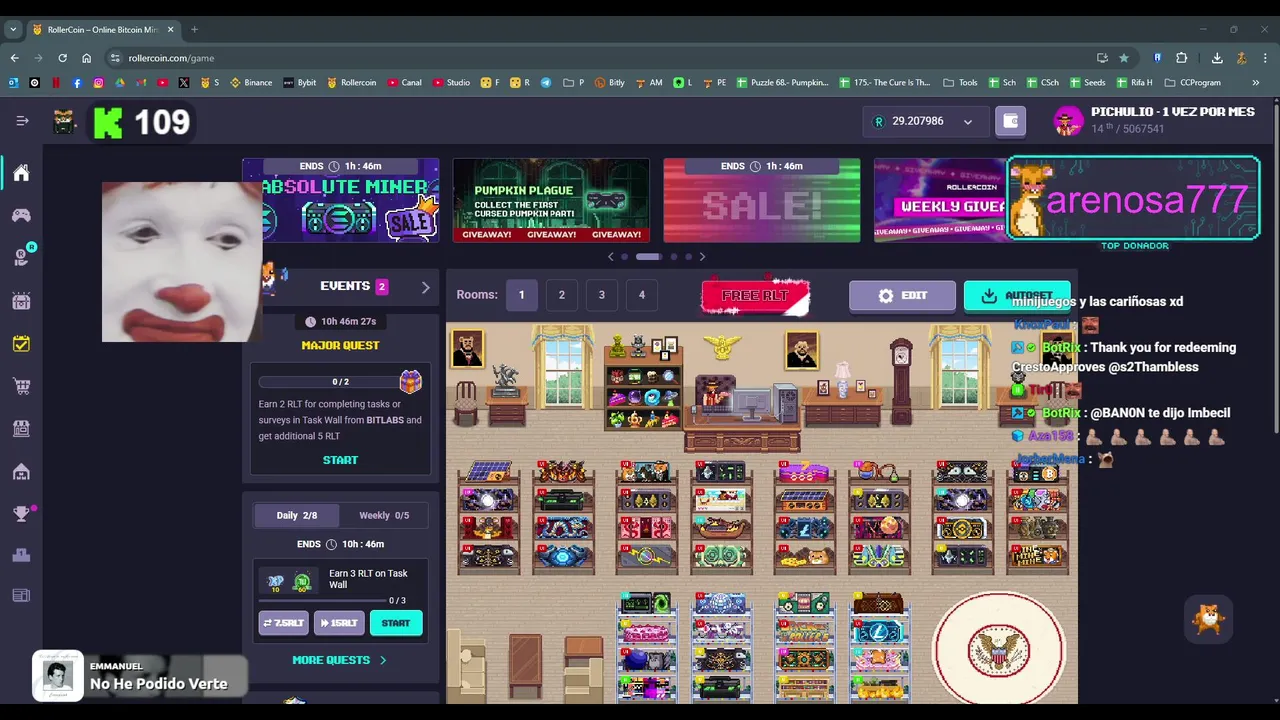Click the Pumpkin Plague giveaway banner
Image resolution: width=1280 pixels, height=720 pixels.
tap(551, 200)
